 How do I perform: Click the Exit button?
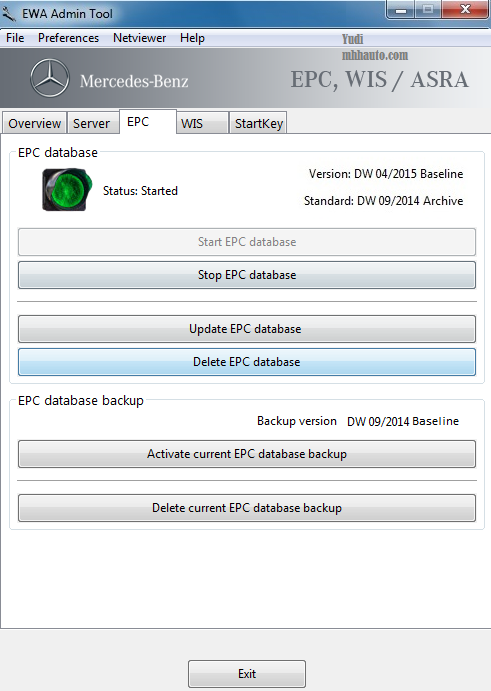[x=247, y=674]
